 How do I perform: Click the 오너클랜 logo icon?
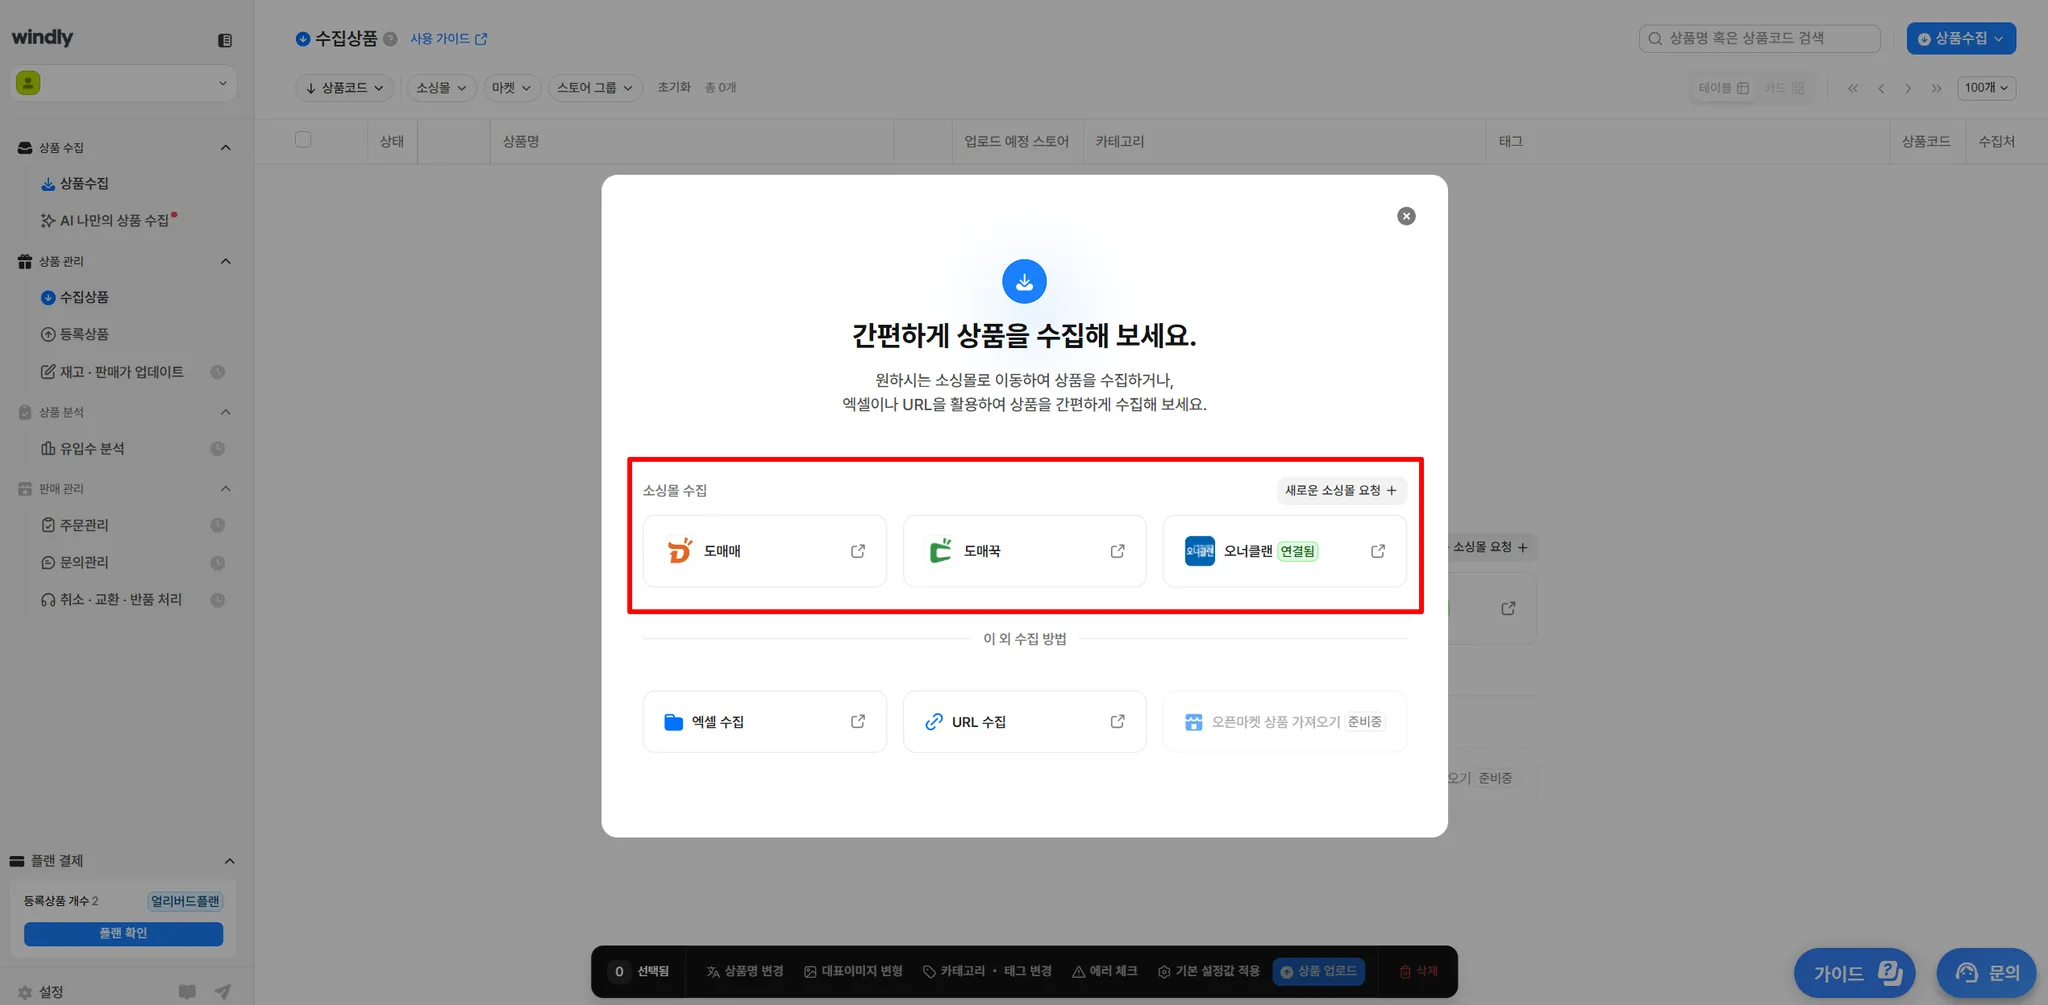pos(1200,551)
